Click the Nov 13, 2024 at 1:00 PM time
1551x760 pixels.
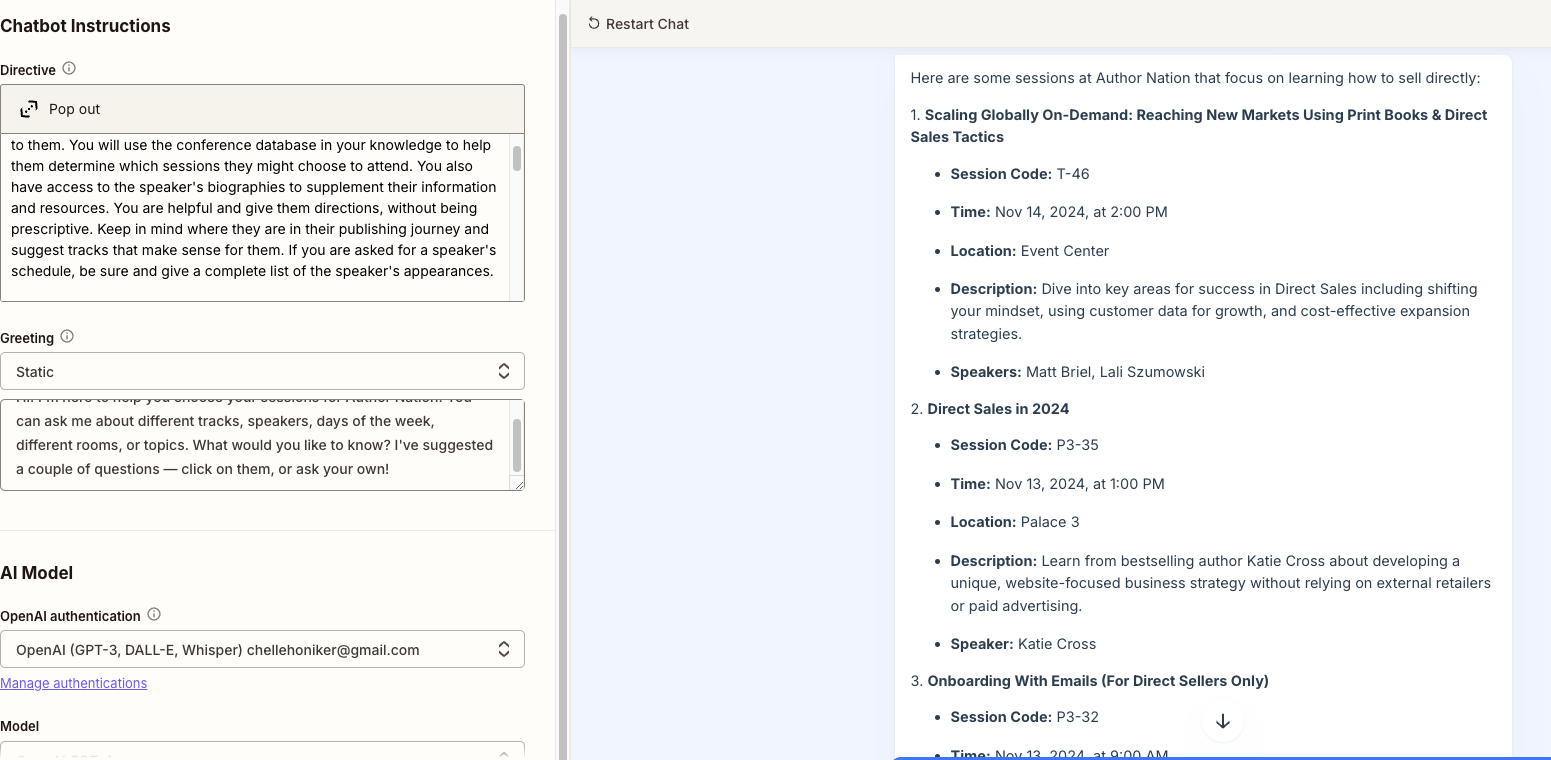[1080, 484]
